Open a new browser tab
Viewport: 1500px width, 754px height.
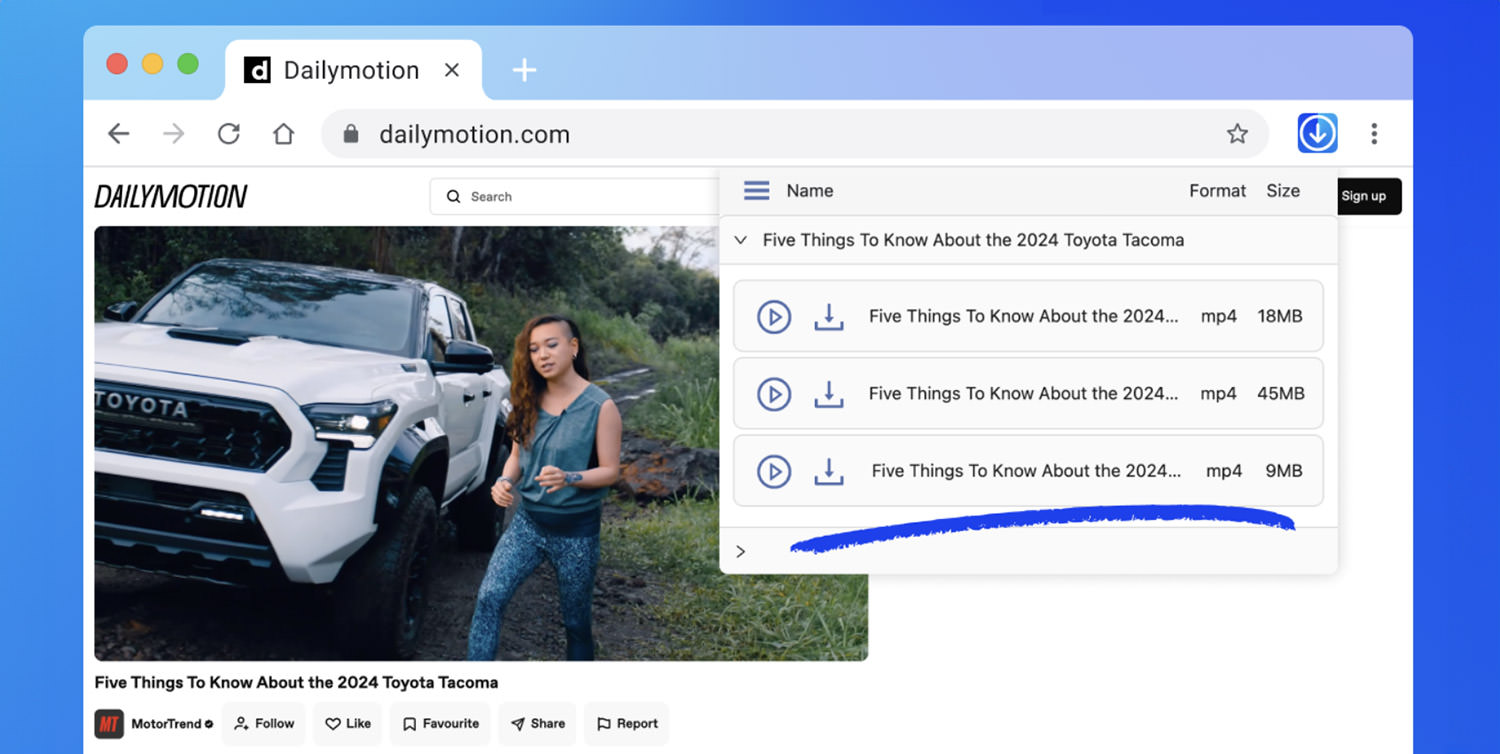[x=524, y=70]
